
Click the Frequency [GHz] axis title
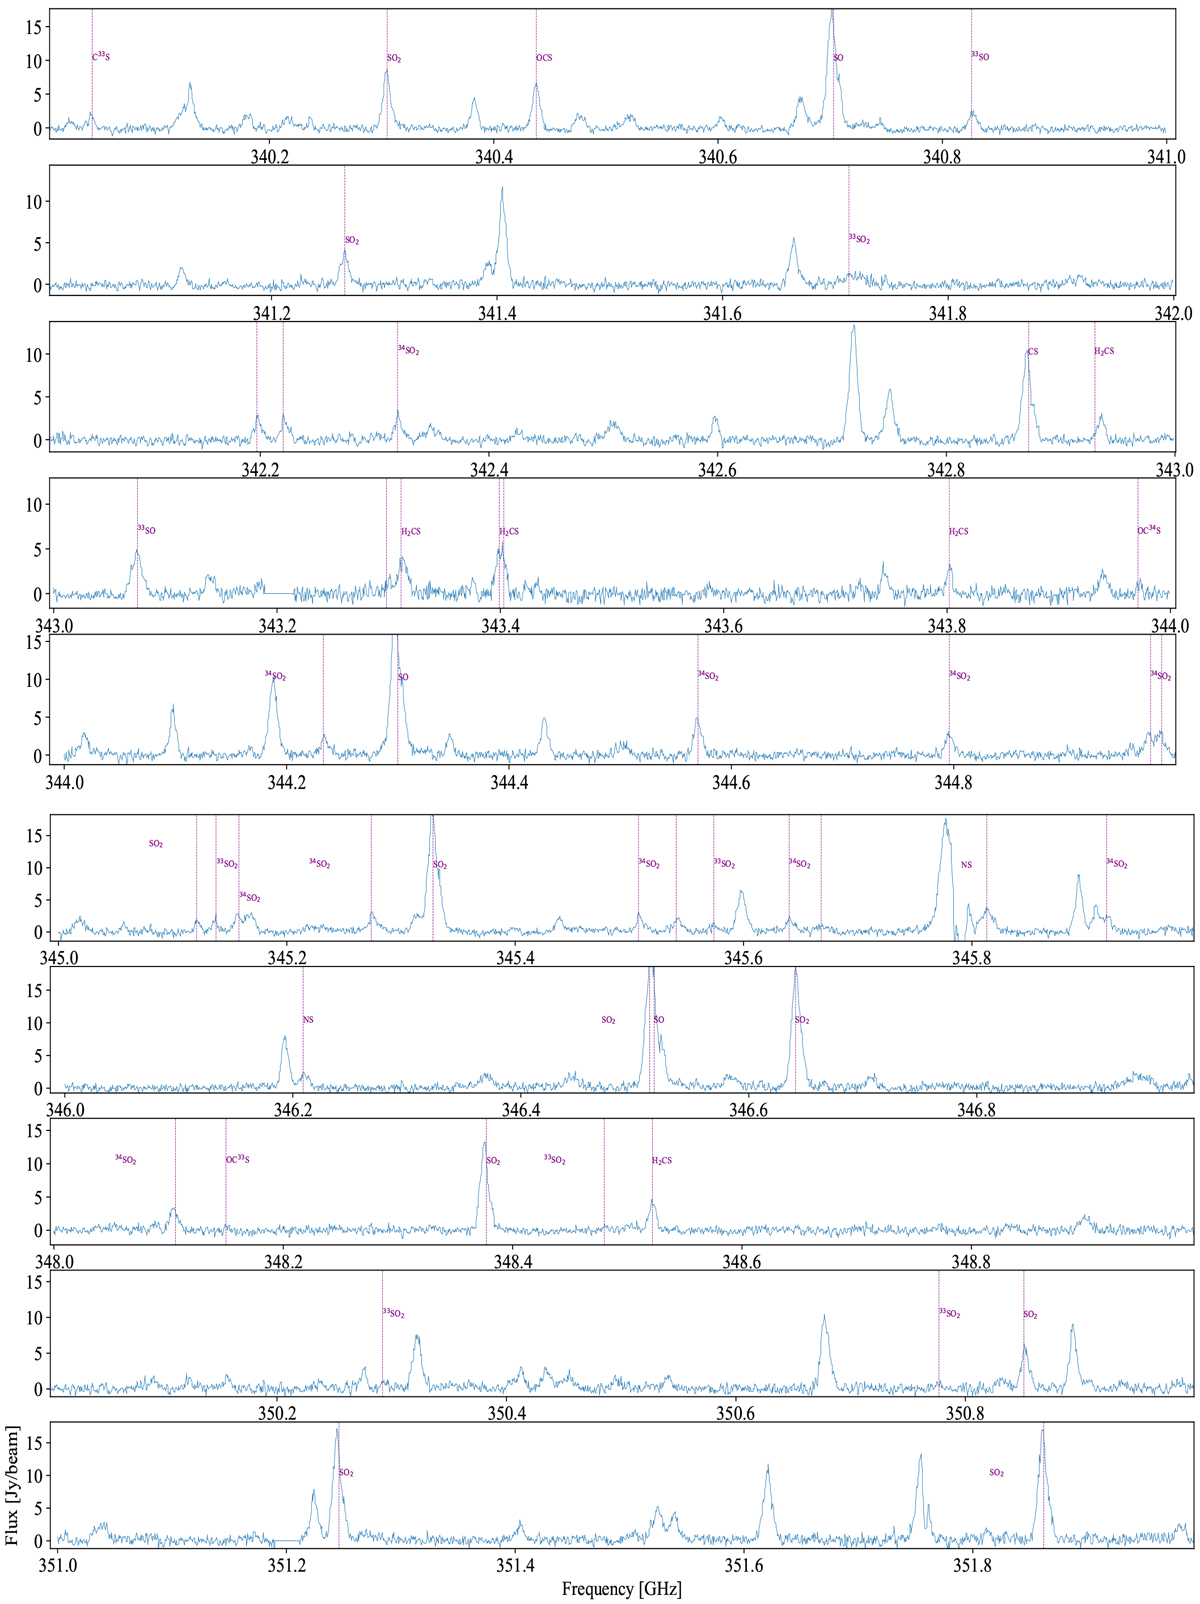click(621, 1589)
